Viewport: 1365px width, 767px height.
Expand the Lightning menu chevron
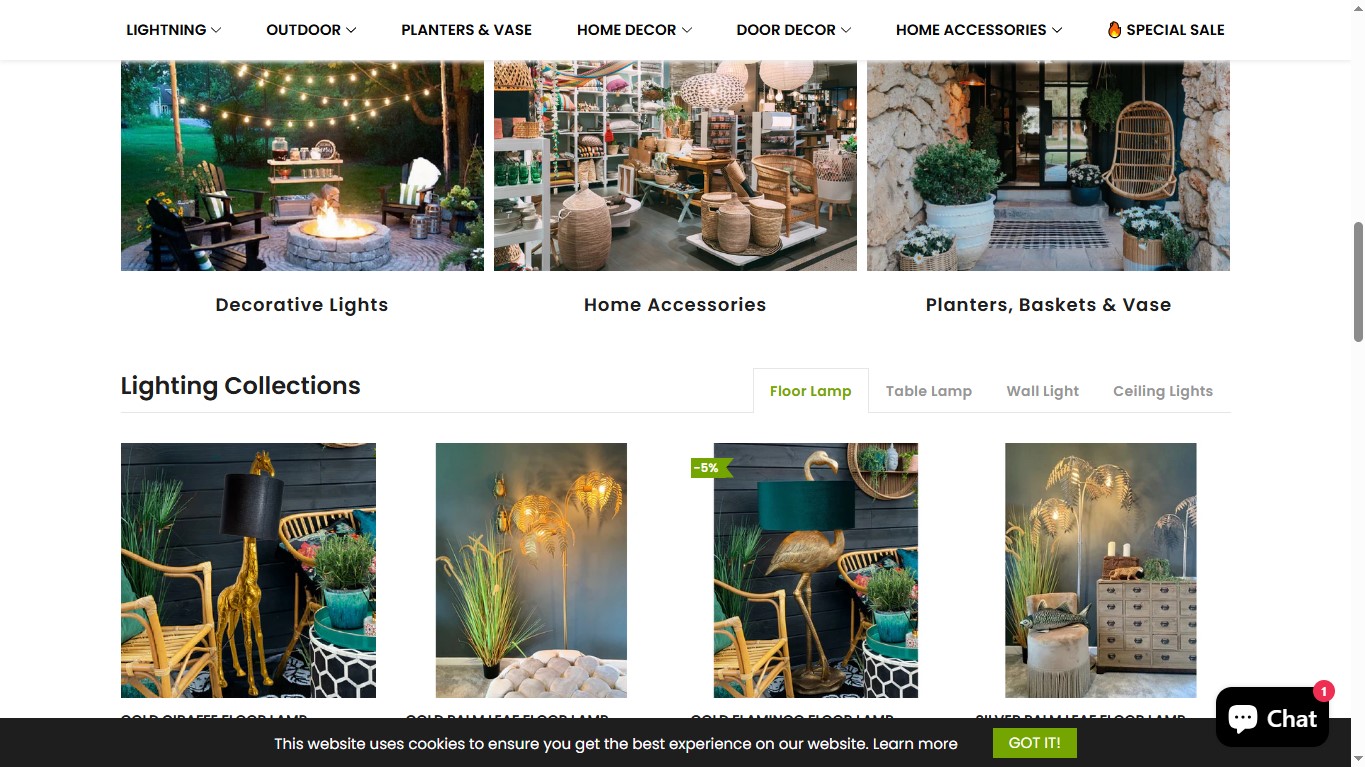(x=216, y=30)
